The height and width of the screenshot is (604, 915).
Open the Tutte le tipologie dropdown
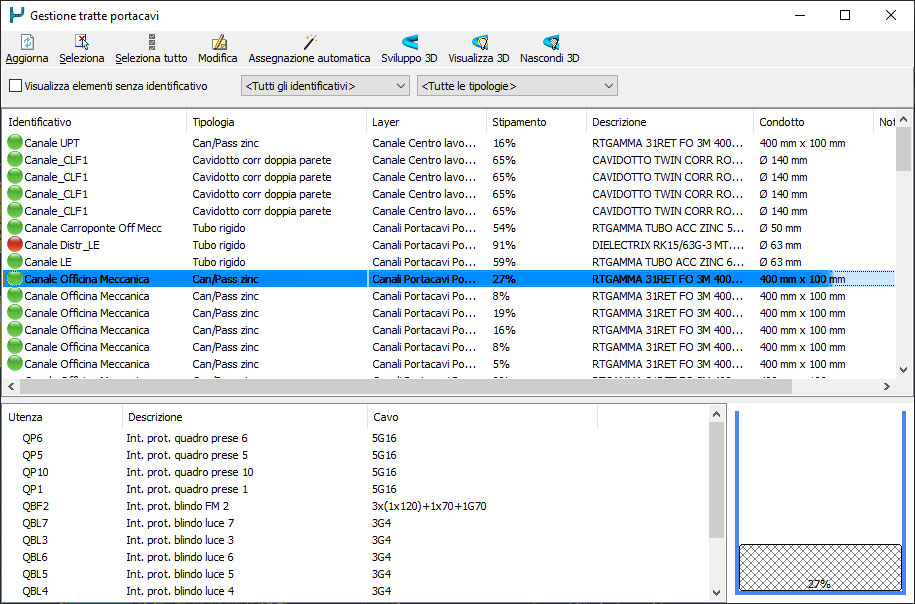pyautogui.click(x=517, y=86)
